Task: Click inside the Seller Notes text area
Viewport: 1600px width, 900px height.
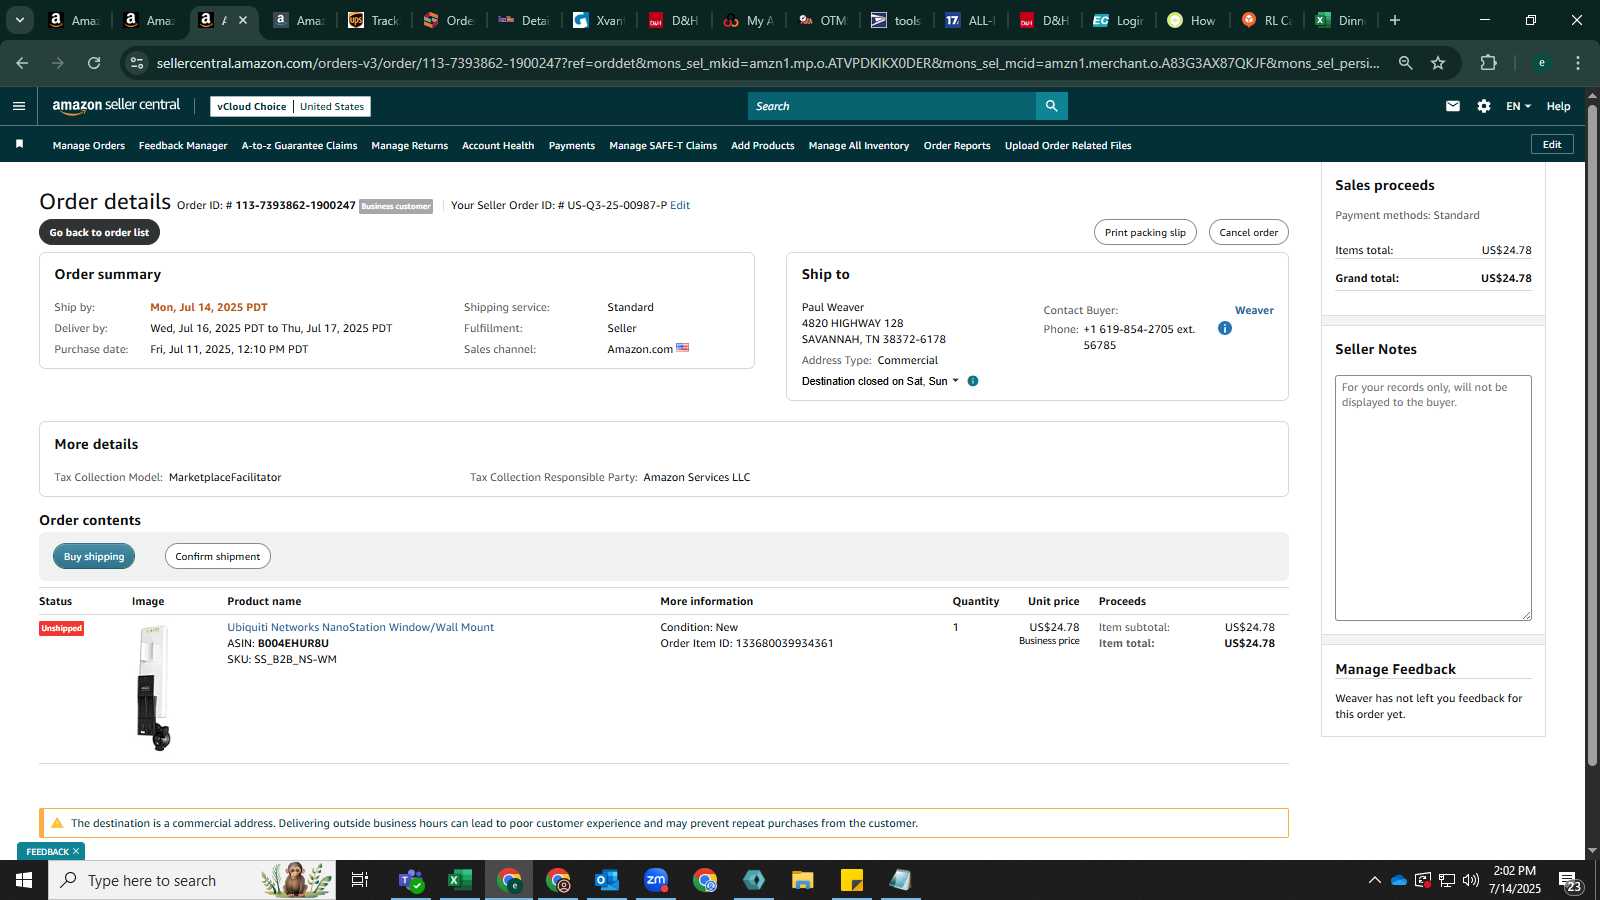Action: [1433, 498]
